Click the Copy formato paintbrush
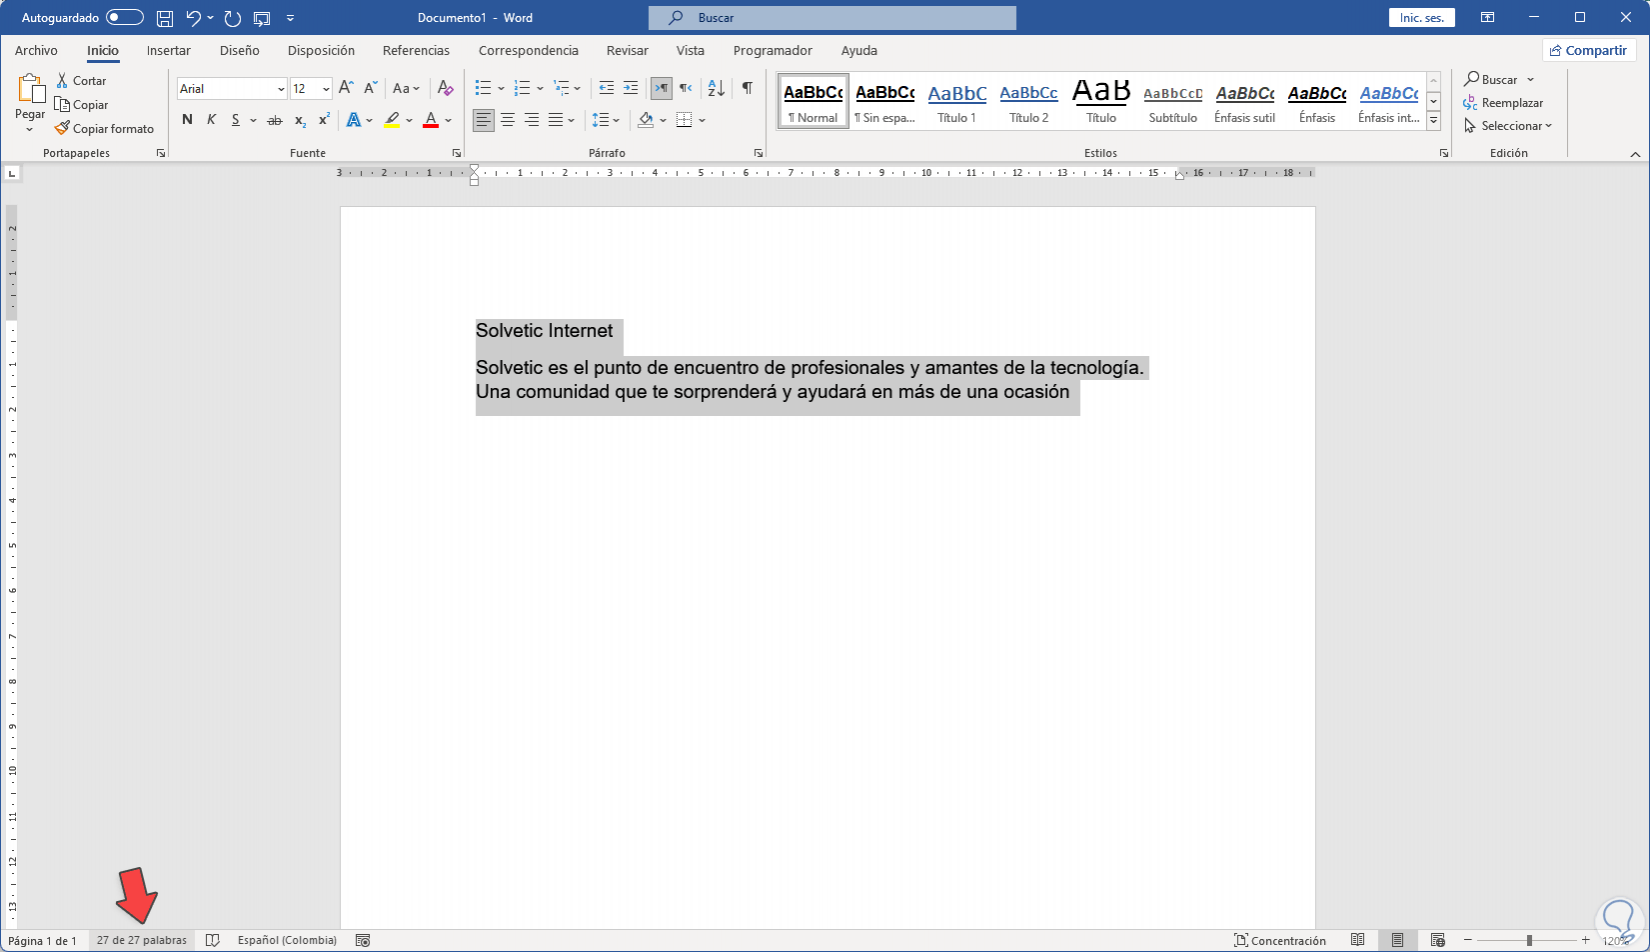The height and width of the screenshot is (952, 1650). pos(62,128)
